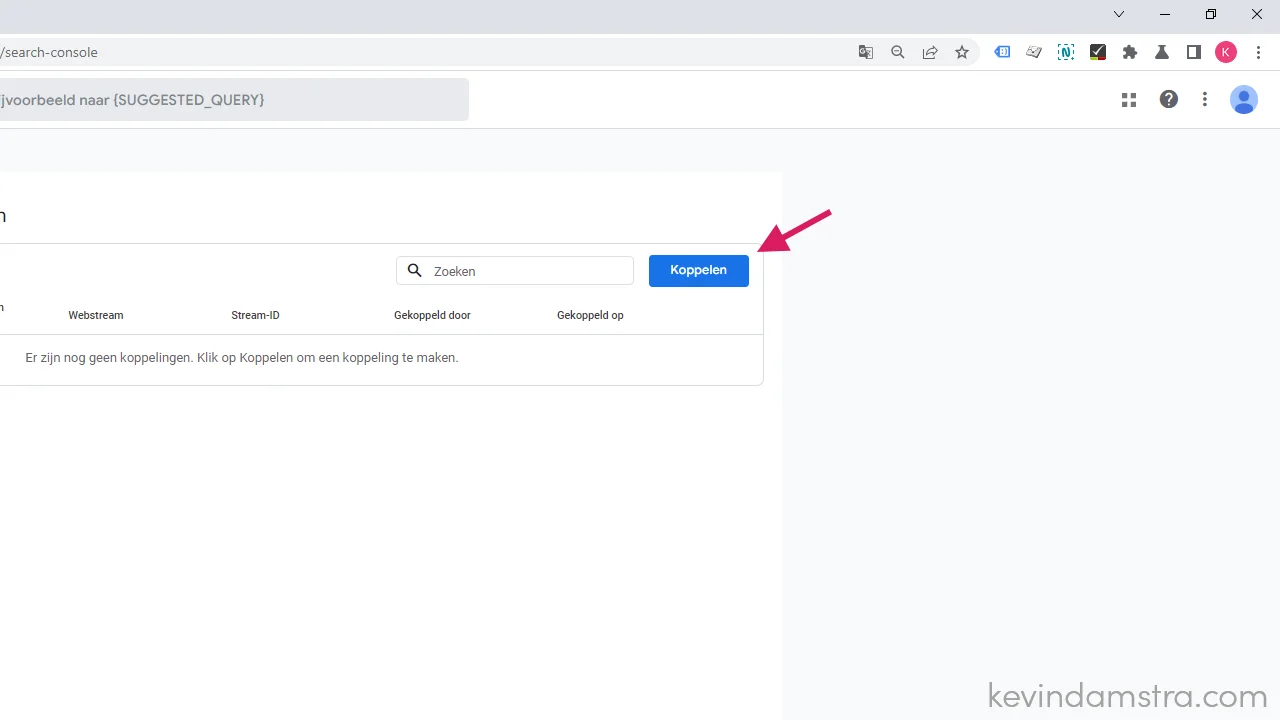
Task: Close the browser window
Action: (x=1257, y=14)
